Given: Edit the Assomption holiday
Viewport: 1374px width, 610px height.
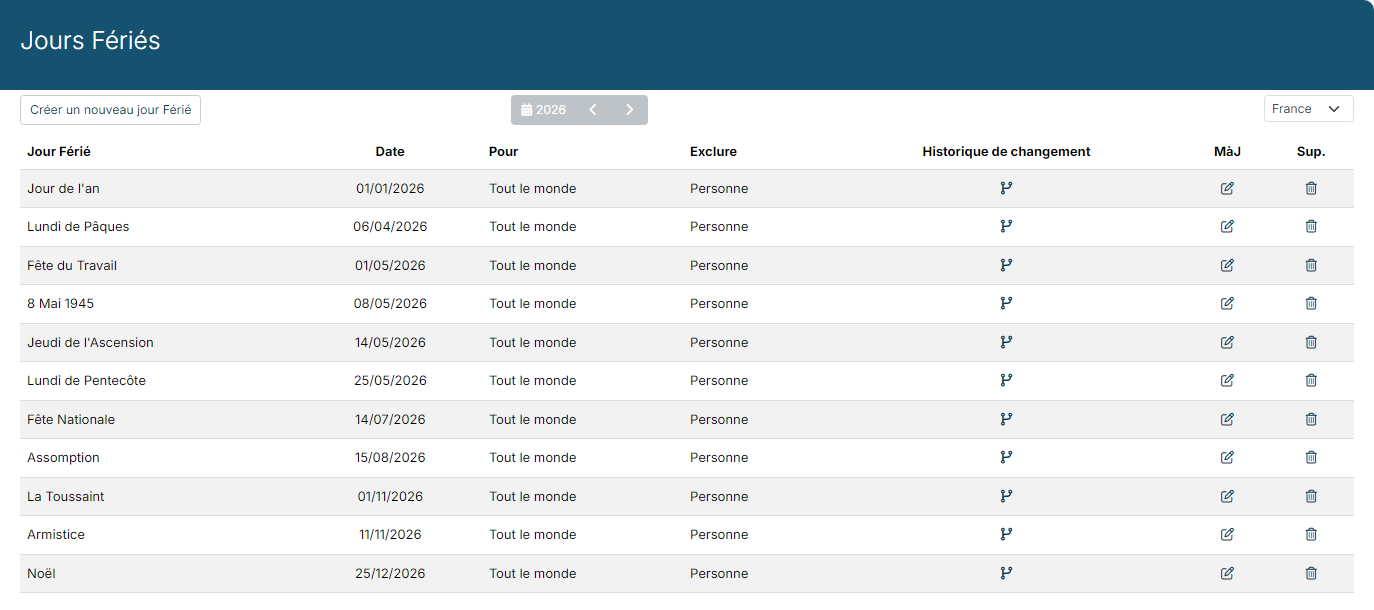Looking at the screenshot, I should pyautogui.click(x=1227, y=457).
